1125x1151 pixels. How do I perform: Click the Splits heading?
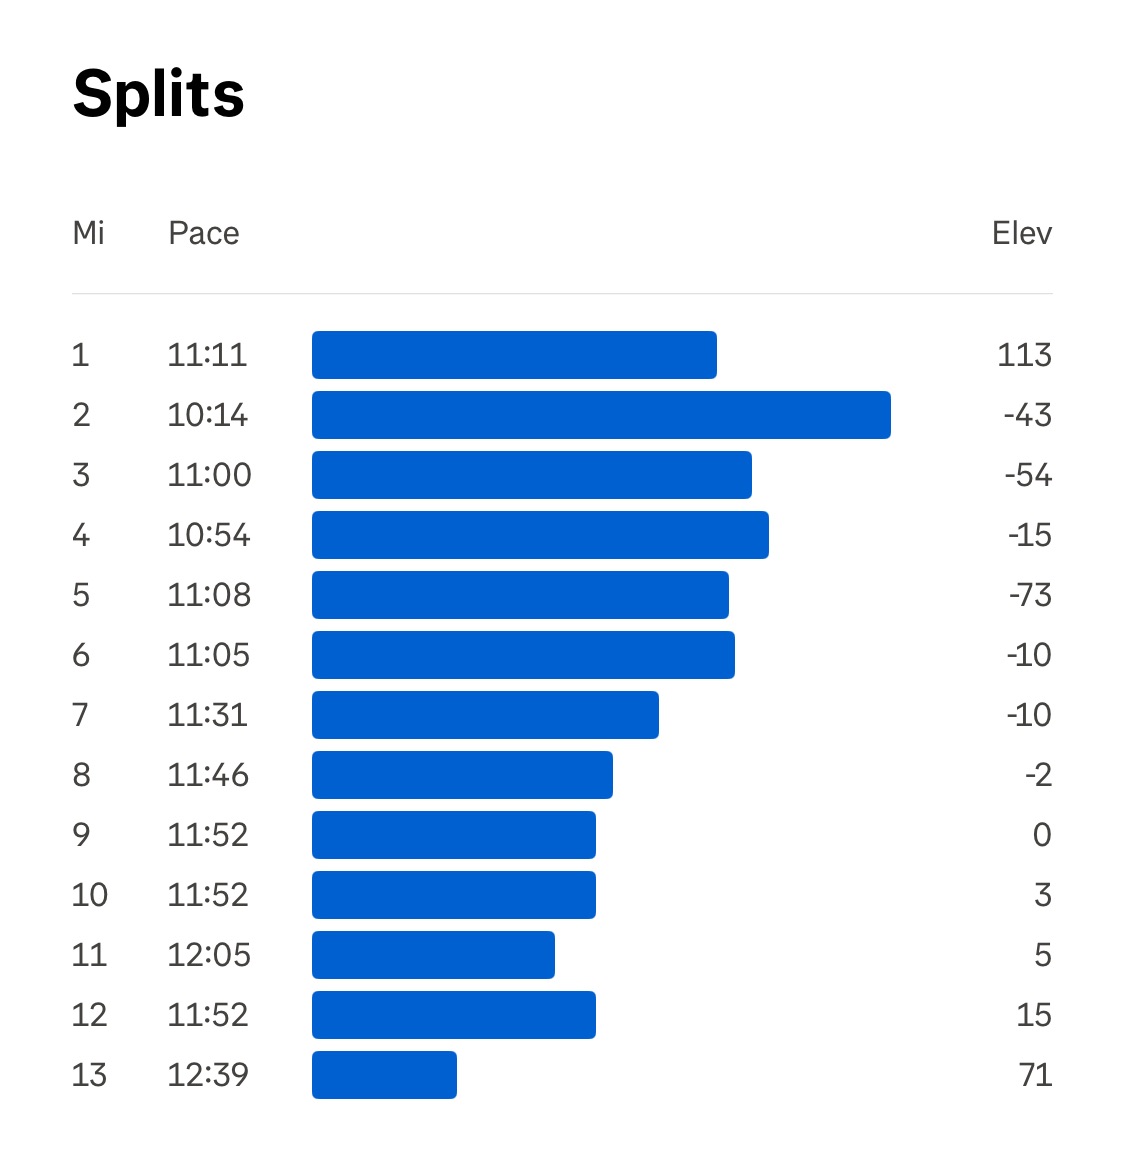click(x=159, y=94)
